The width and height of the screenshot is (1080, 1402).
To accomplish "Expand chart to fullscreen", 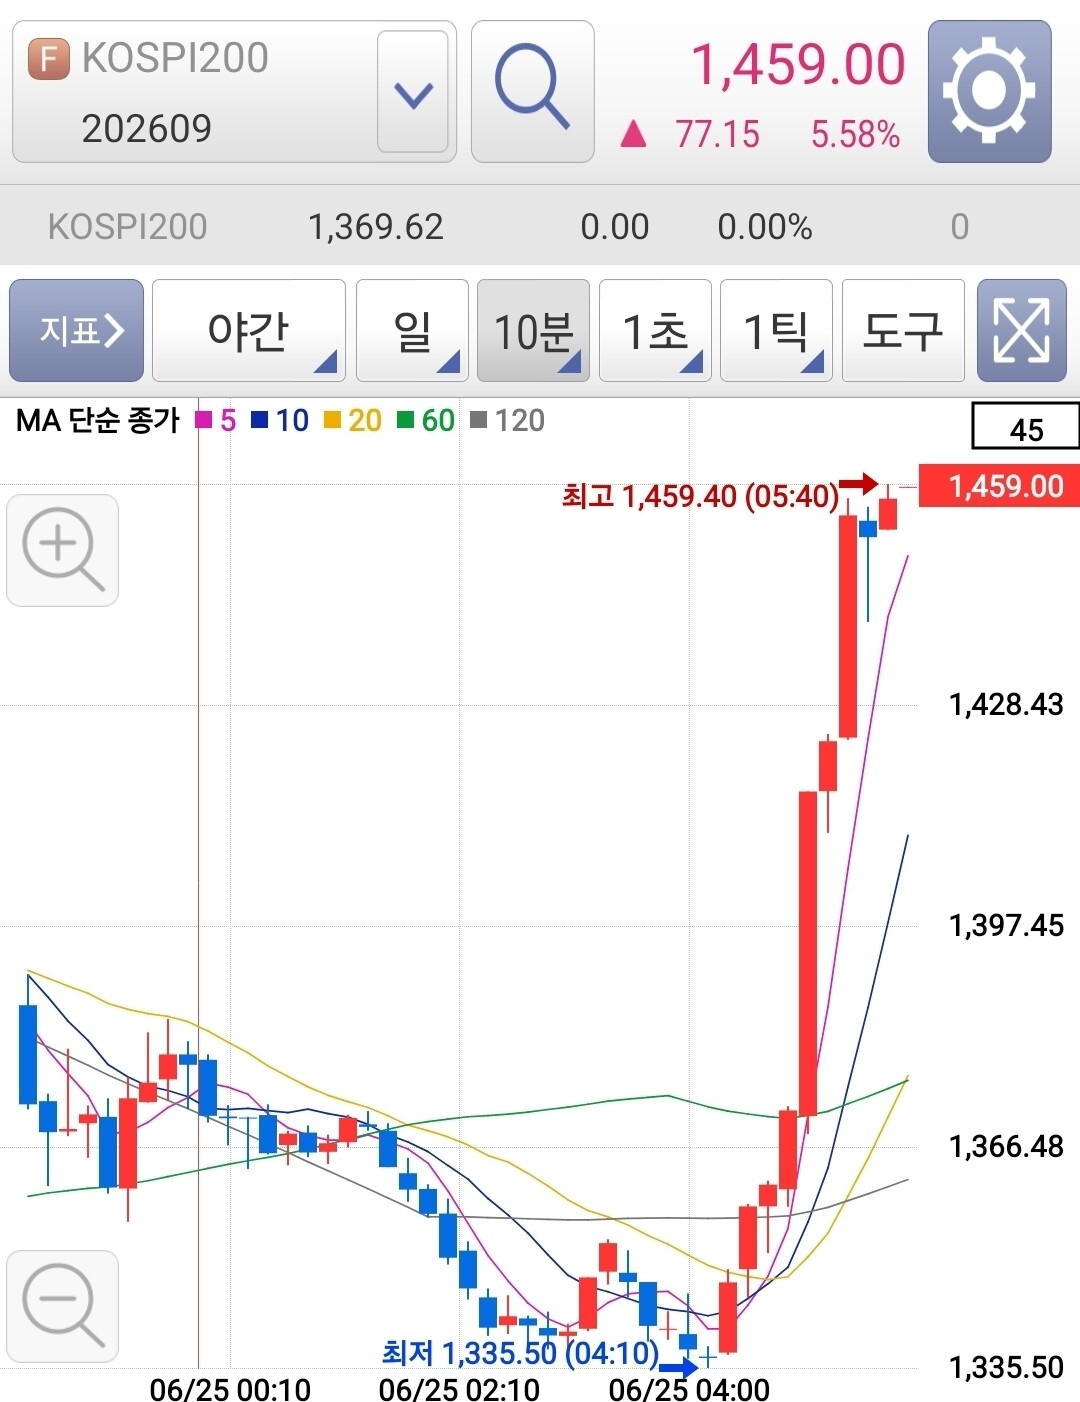I will click(1021, 330).
